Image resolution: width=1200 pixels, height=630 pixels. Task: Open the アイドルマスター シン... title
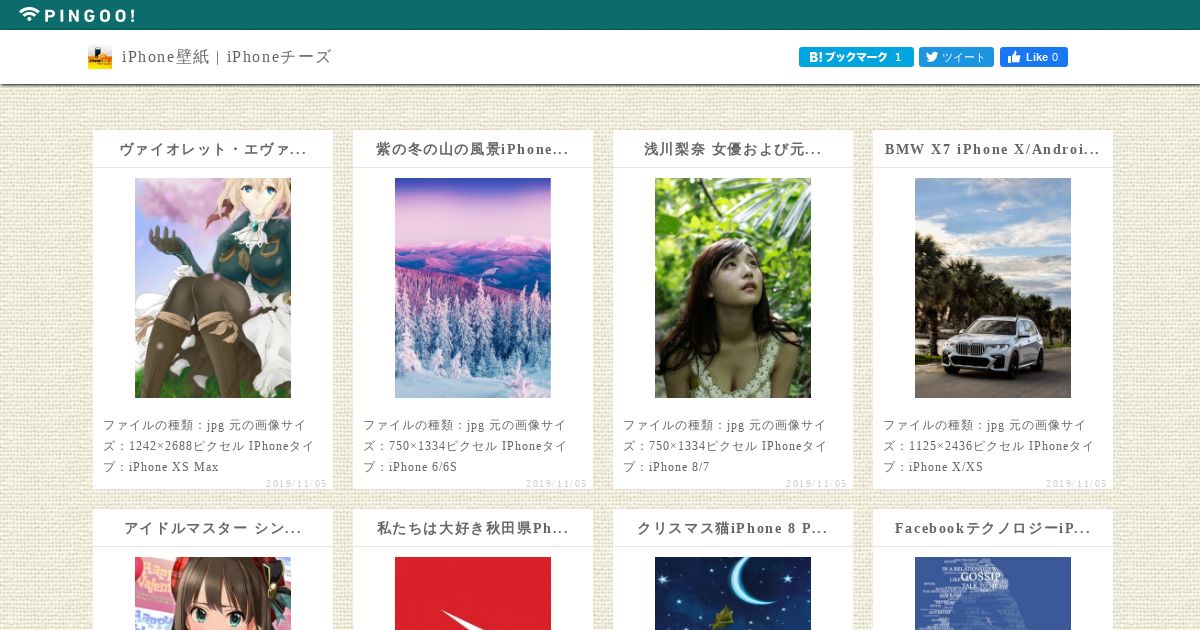coord(213,528)
